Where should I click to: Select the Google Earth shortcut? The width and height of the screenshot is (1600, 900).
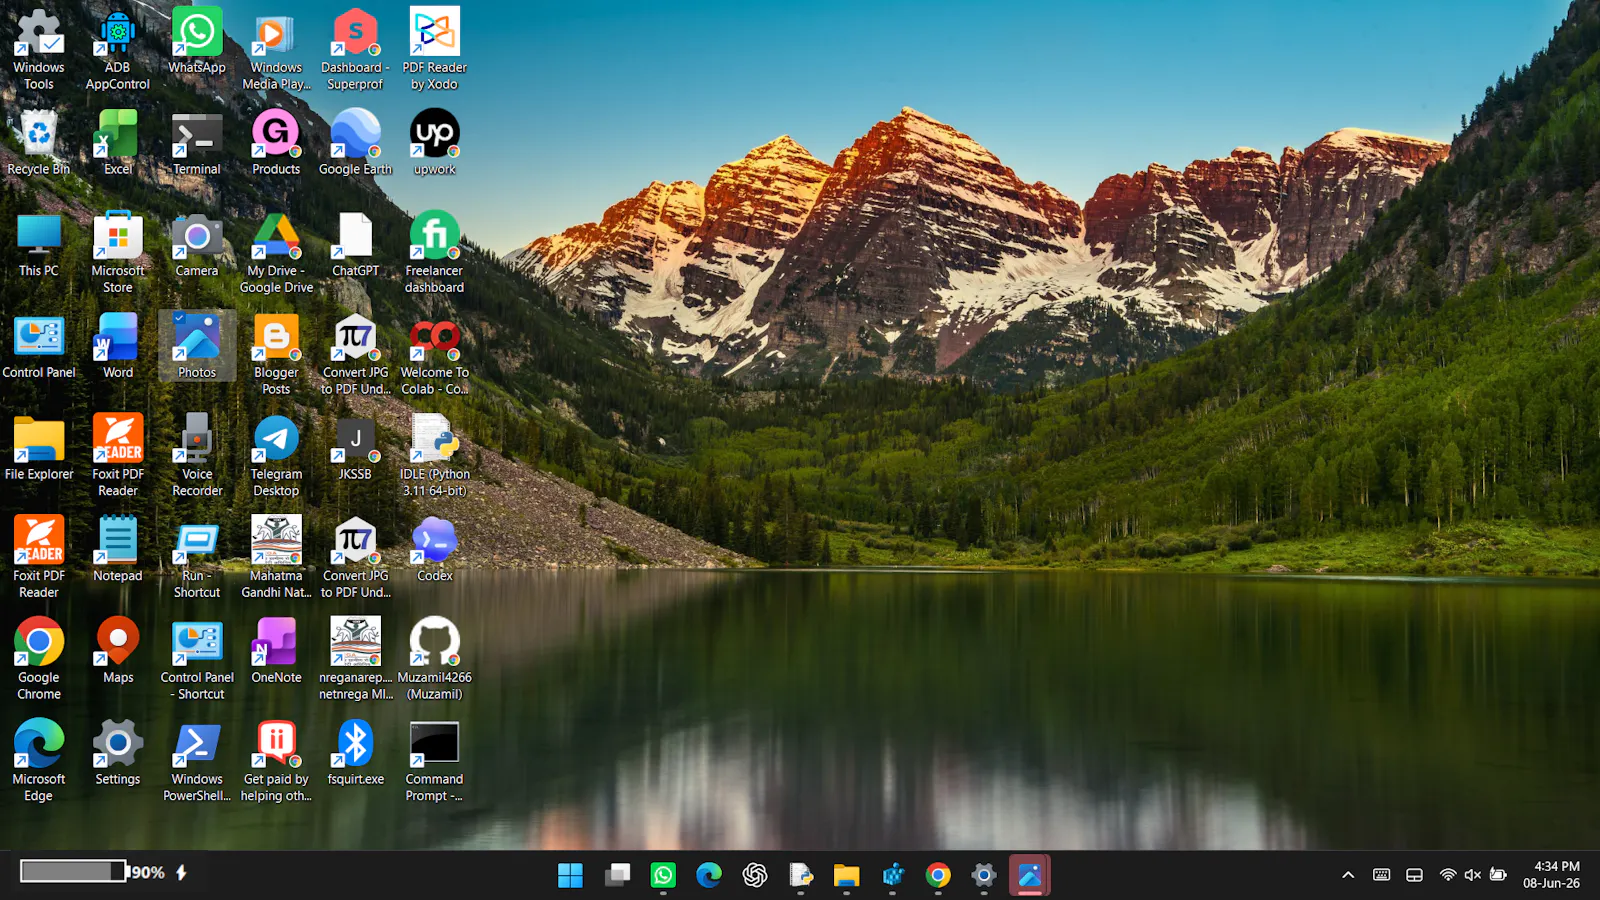(x=355, y=143)
